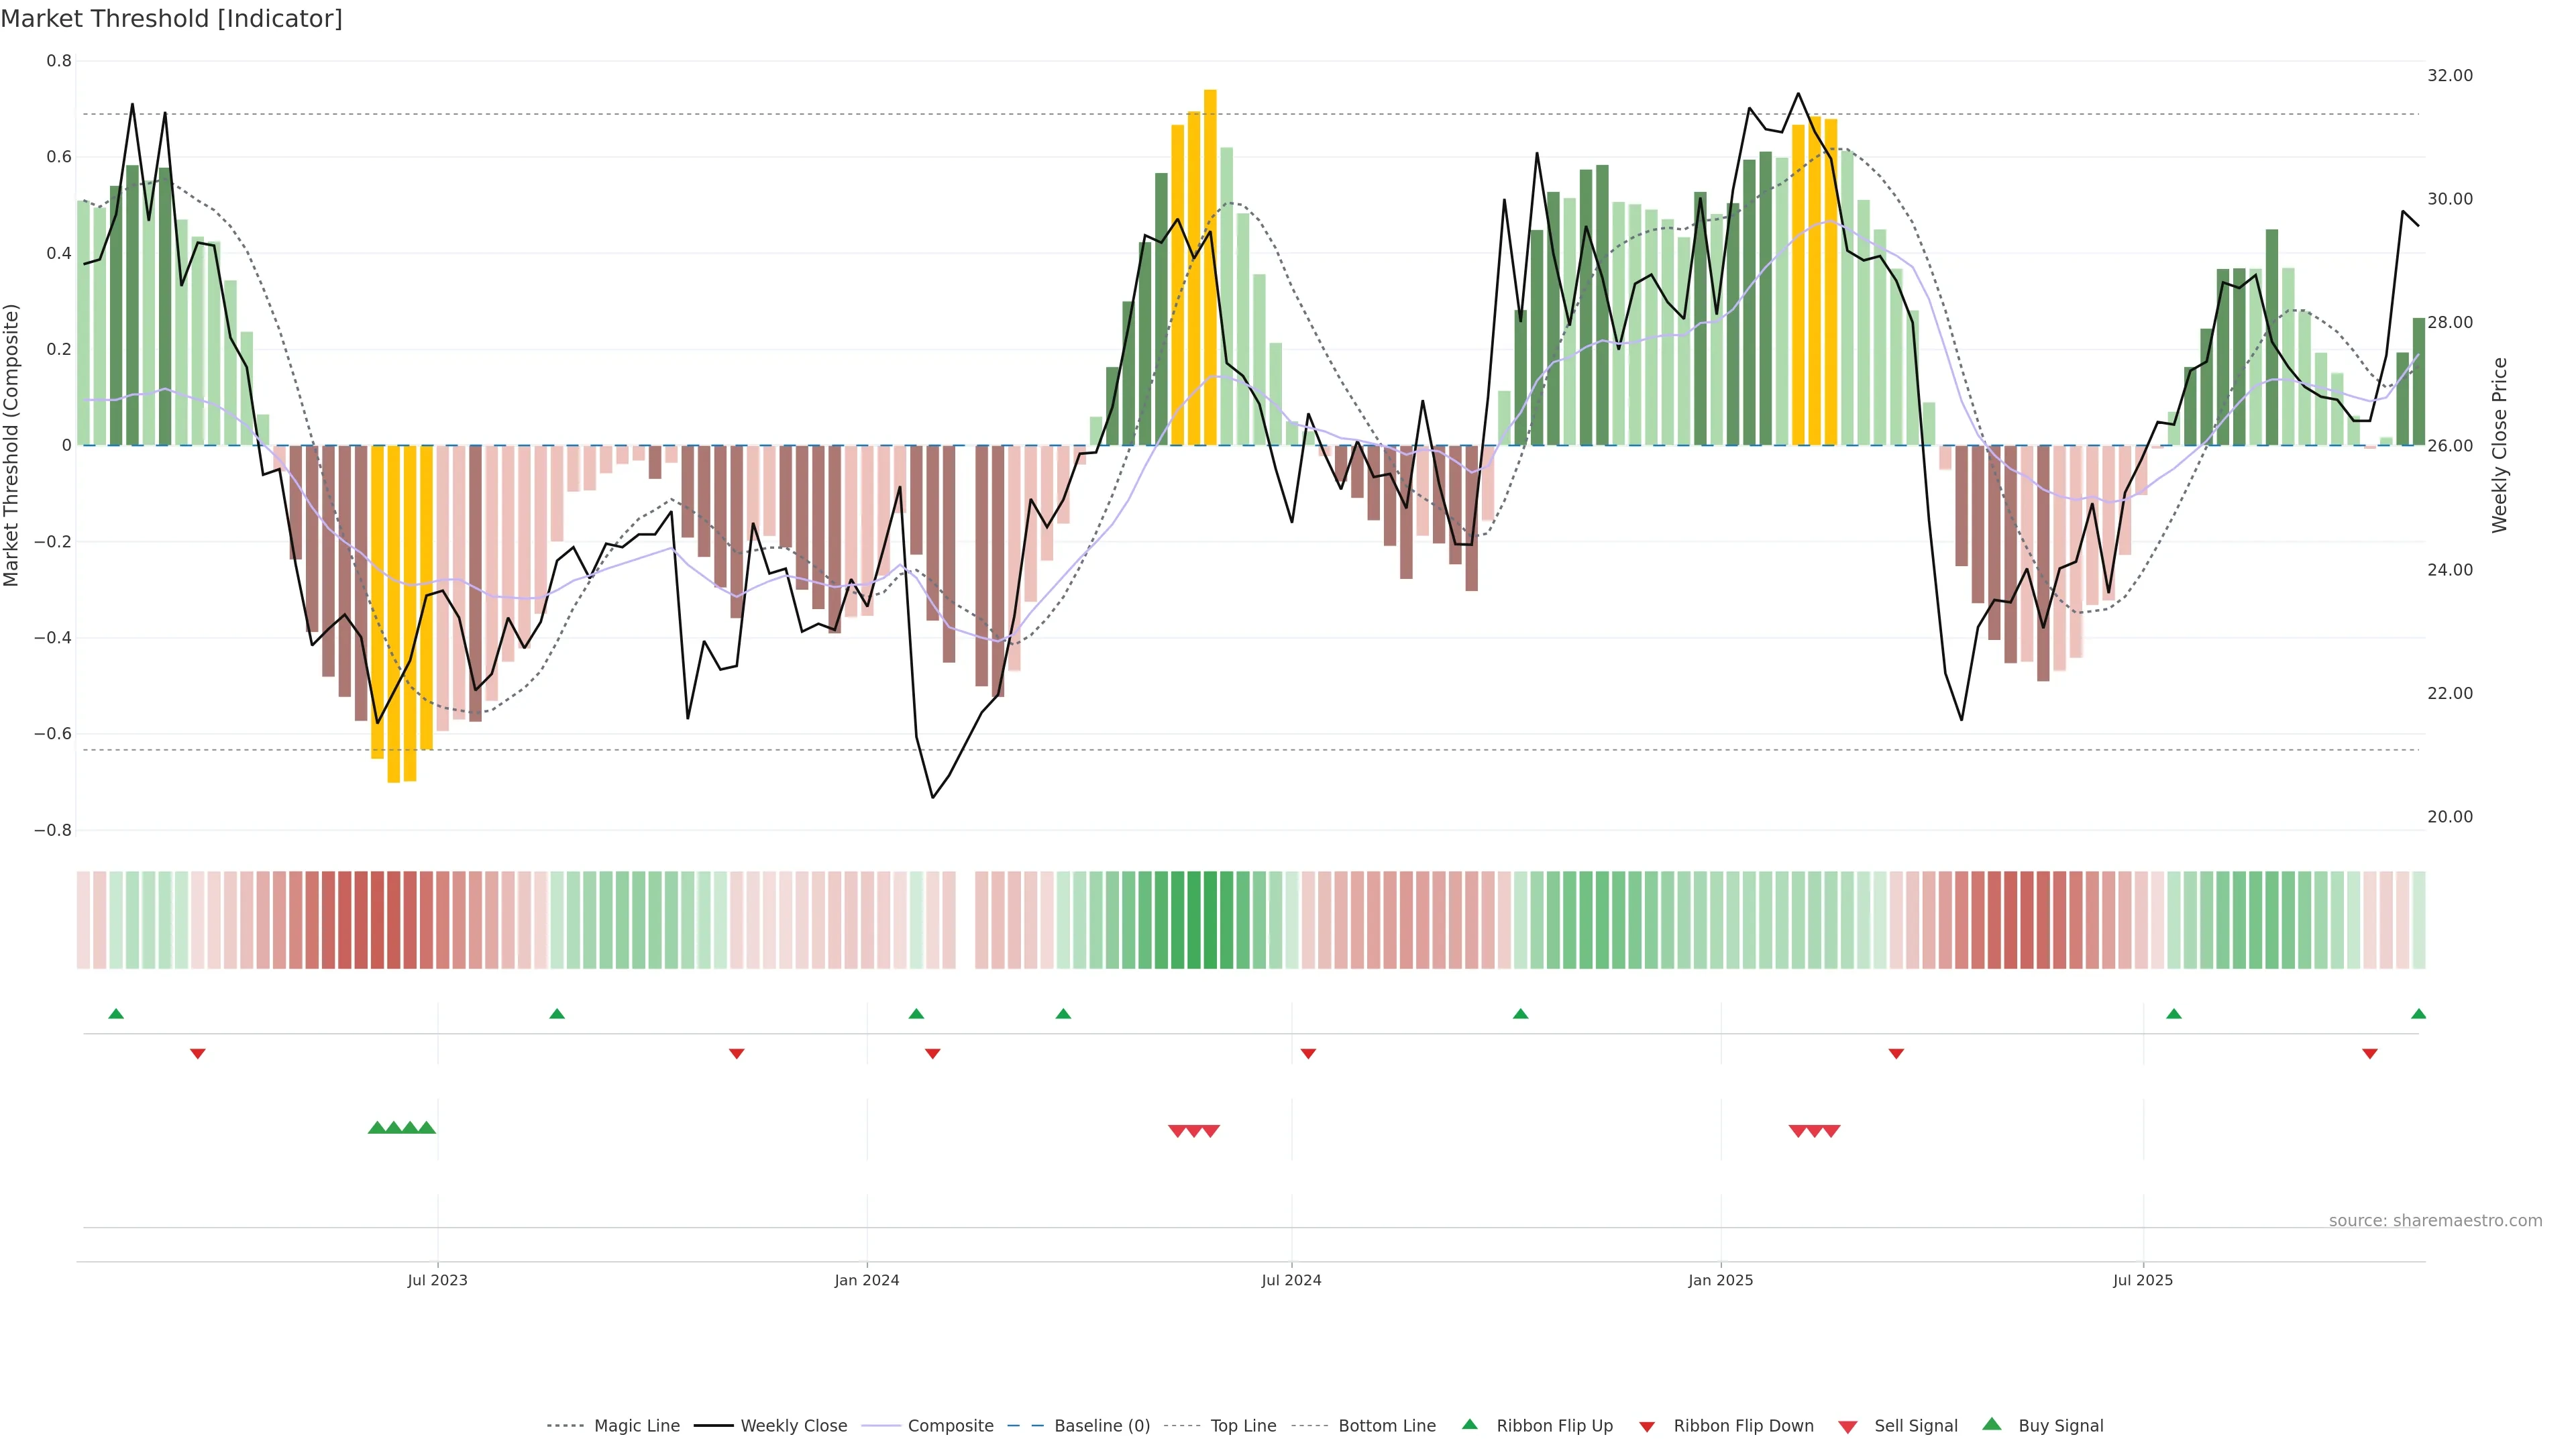Screen dimensions: 2576x1449
Task: Toggle the Composite line in the legend
Action: tap(950, 1426)
